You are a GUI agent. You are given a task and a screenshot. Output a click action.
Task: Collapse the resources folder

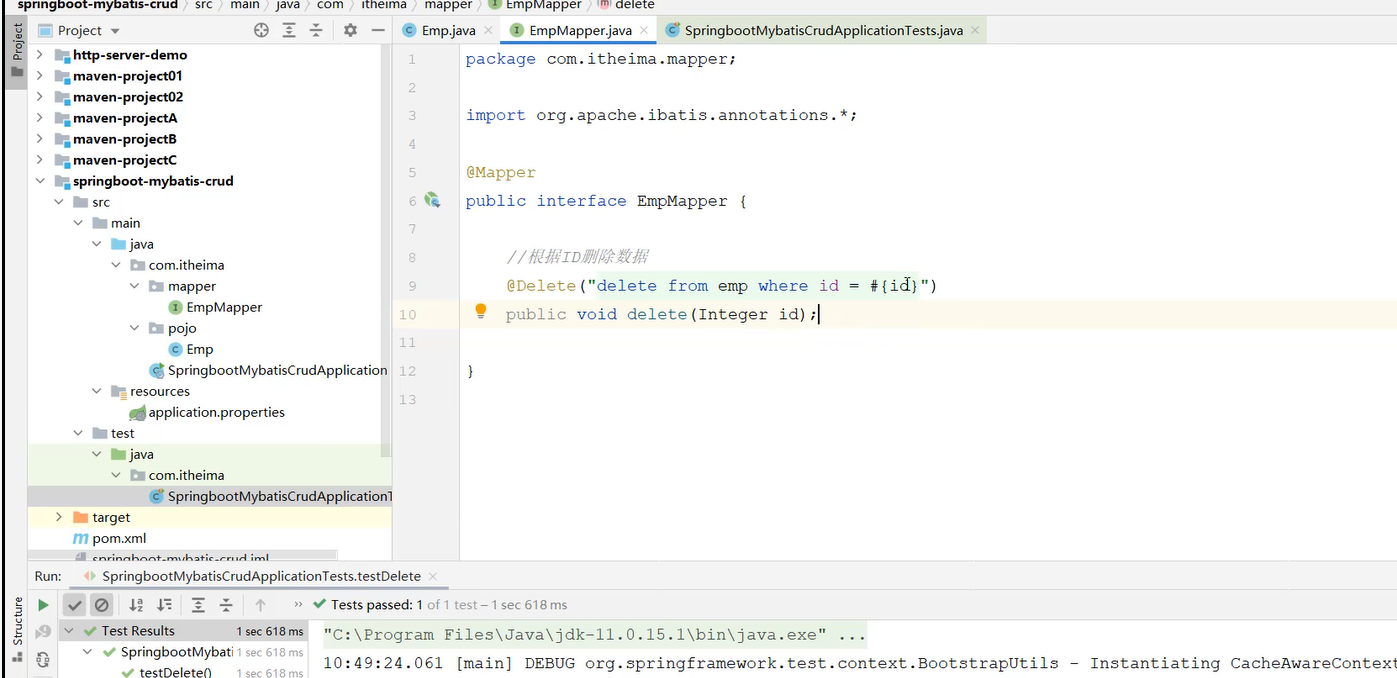pos(97,392)
